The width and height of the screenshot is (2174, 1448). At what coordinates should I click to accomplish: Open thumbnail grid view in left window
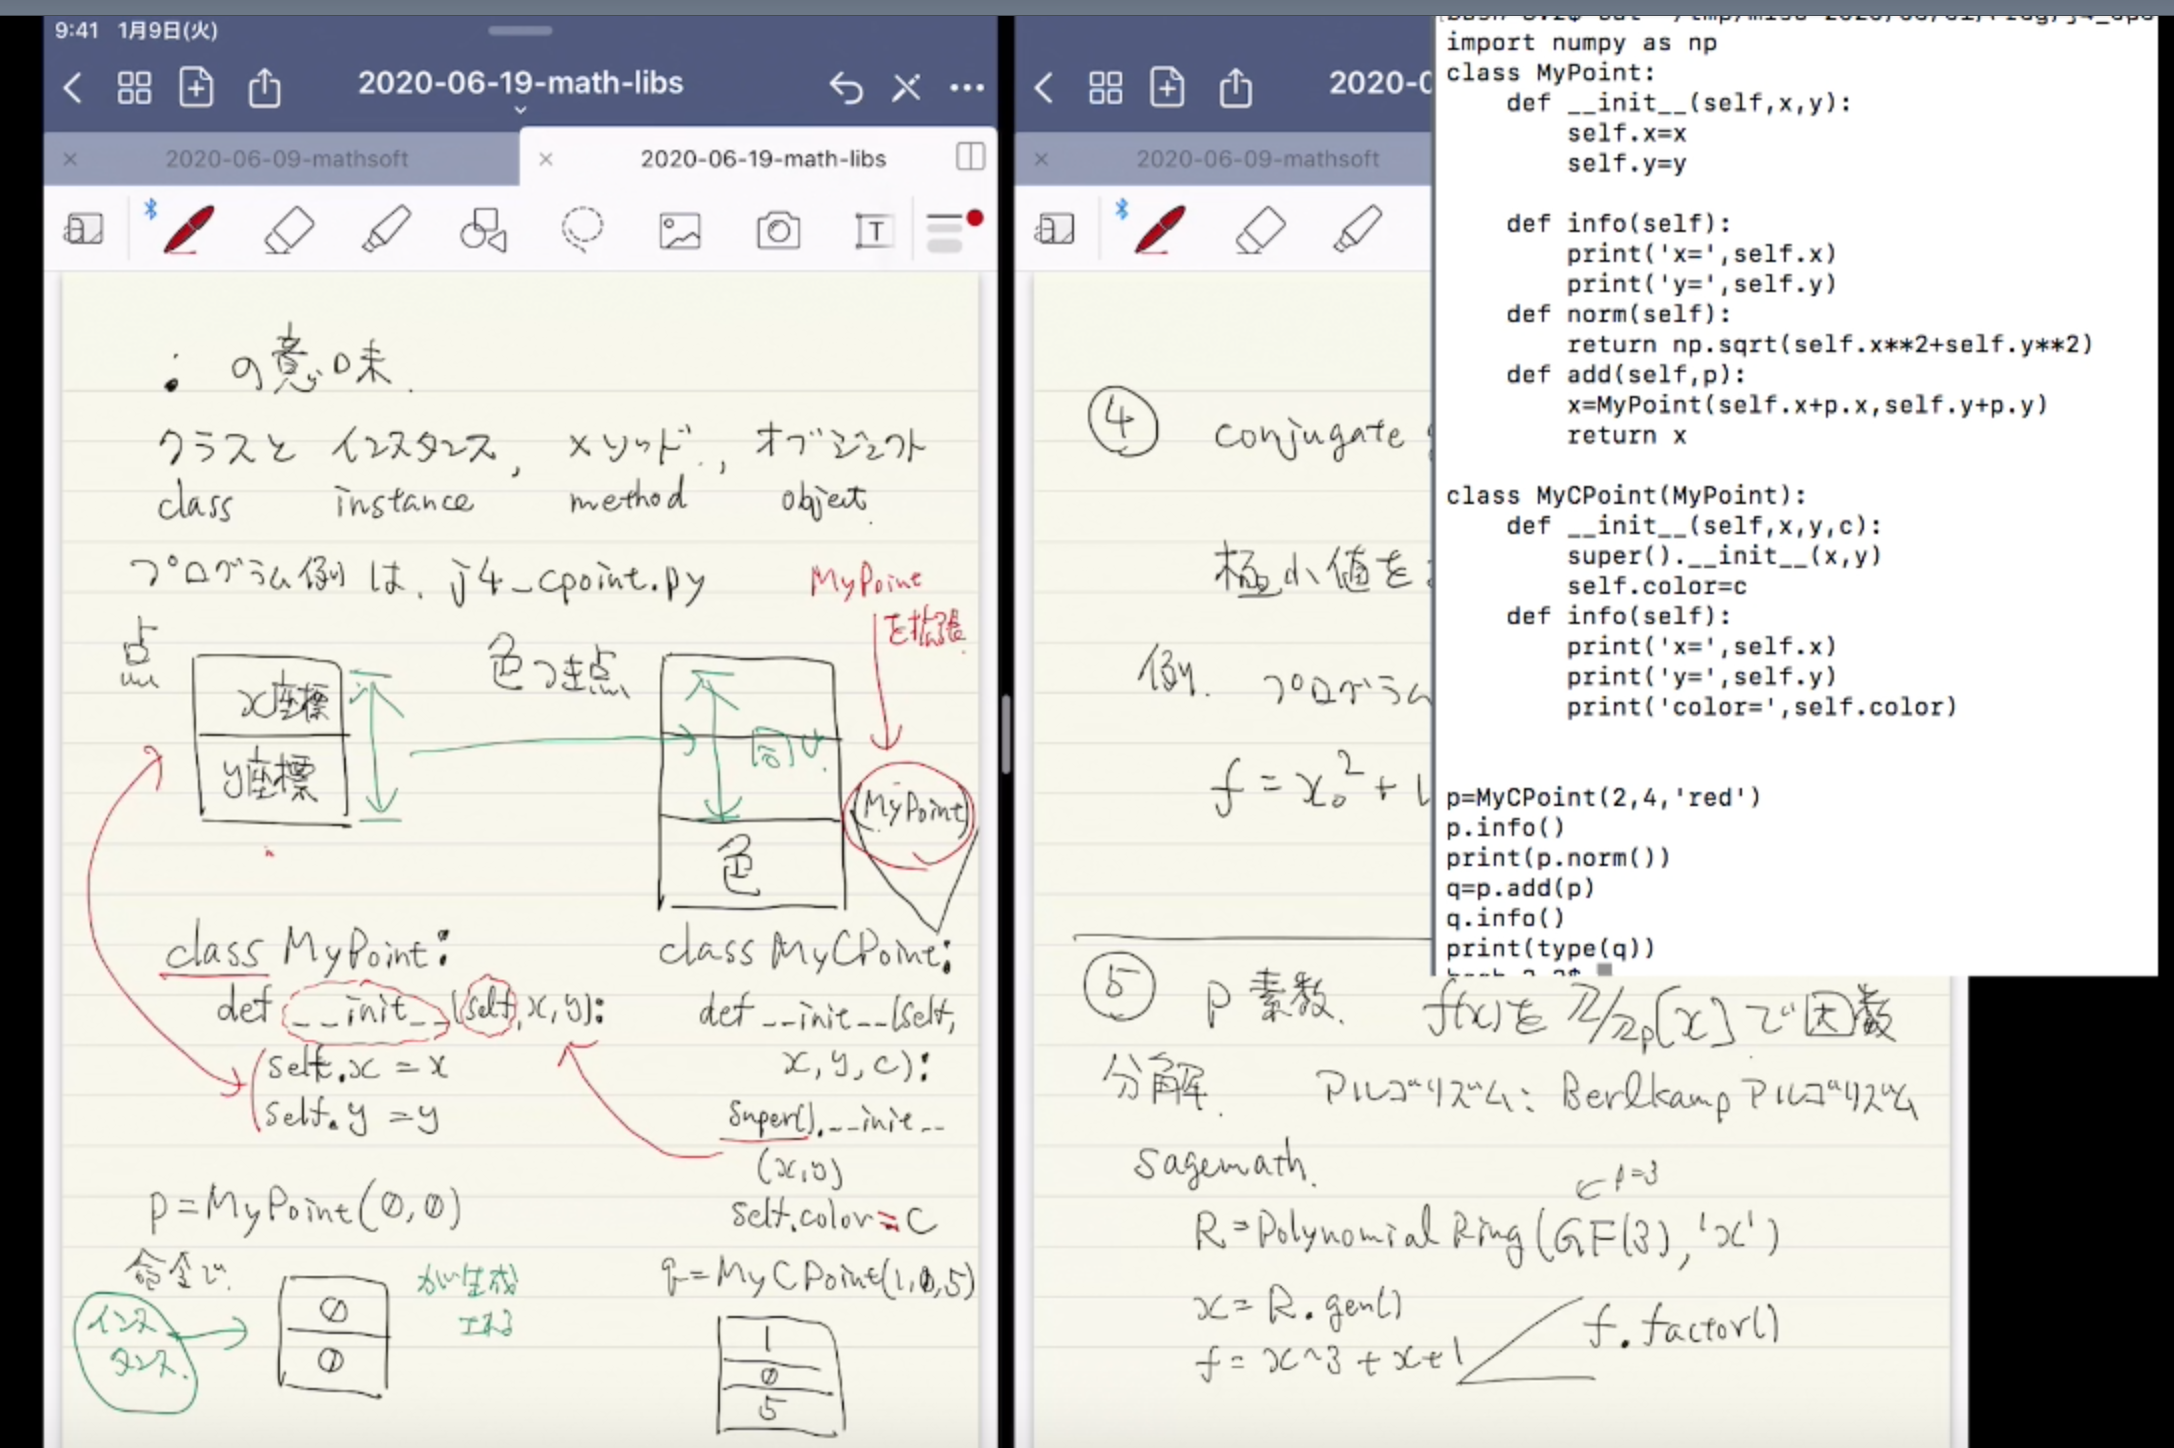click(134, 88)
